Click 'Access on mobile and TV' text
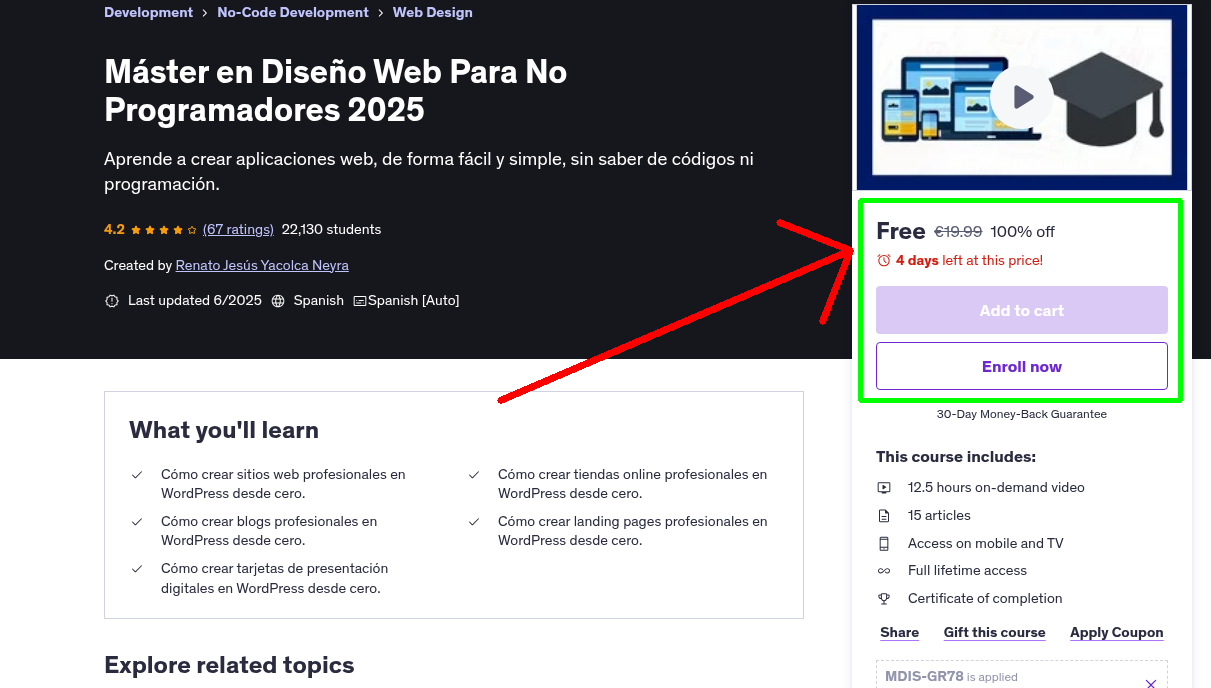1211x688 pixels. 986,543
